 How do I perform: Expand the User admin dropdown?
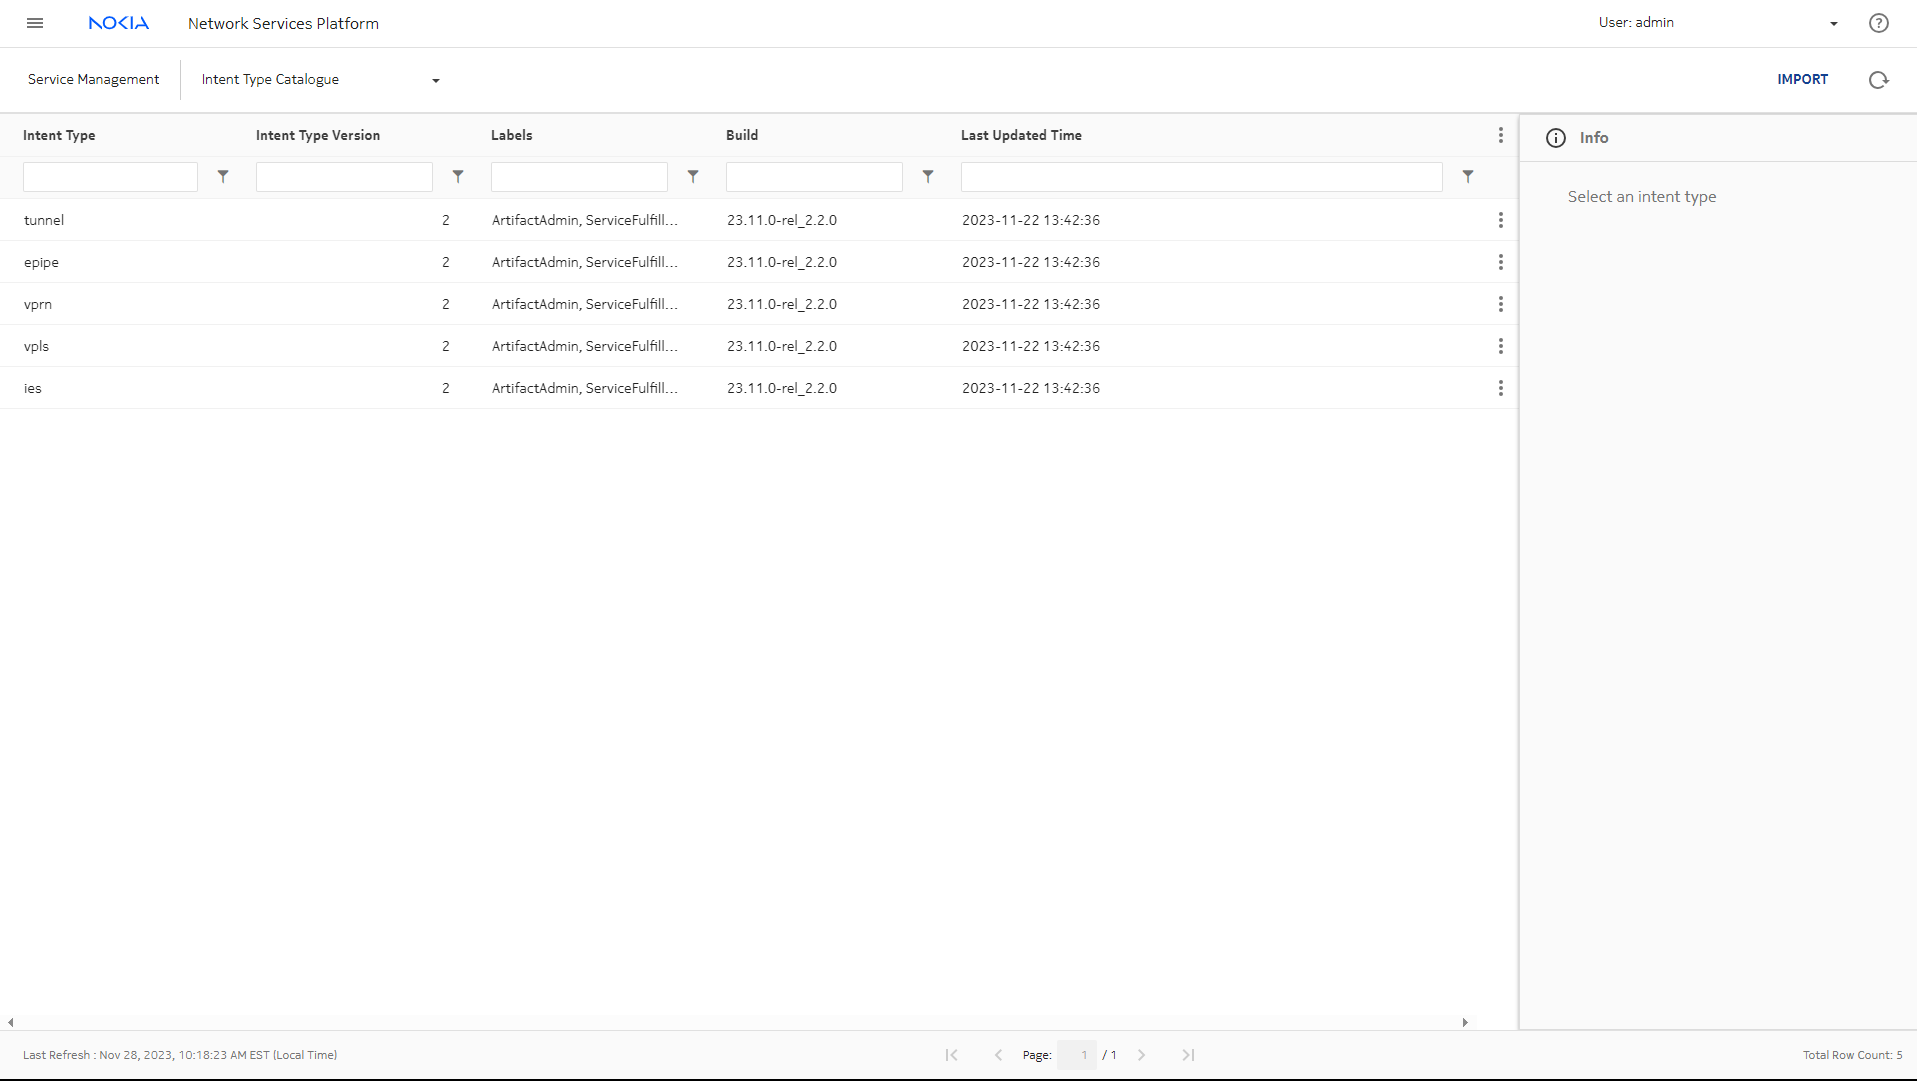[x=1833, y=23]
